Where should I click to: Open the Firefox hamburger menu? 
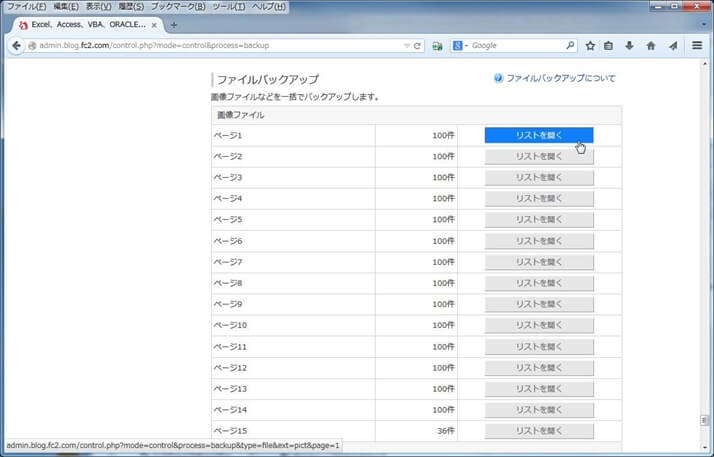point(697,45)
